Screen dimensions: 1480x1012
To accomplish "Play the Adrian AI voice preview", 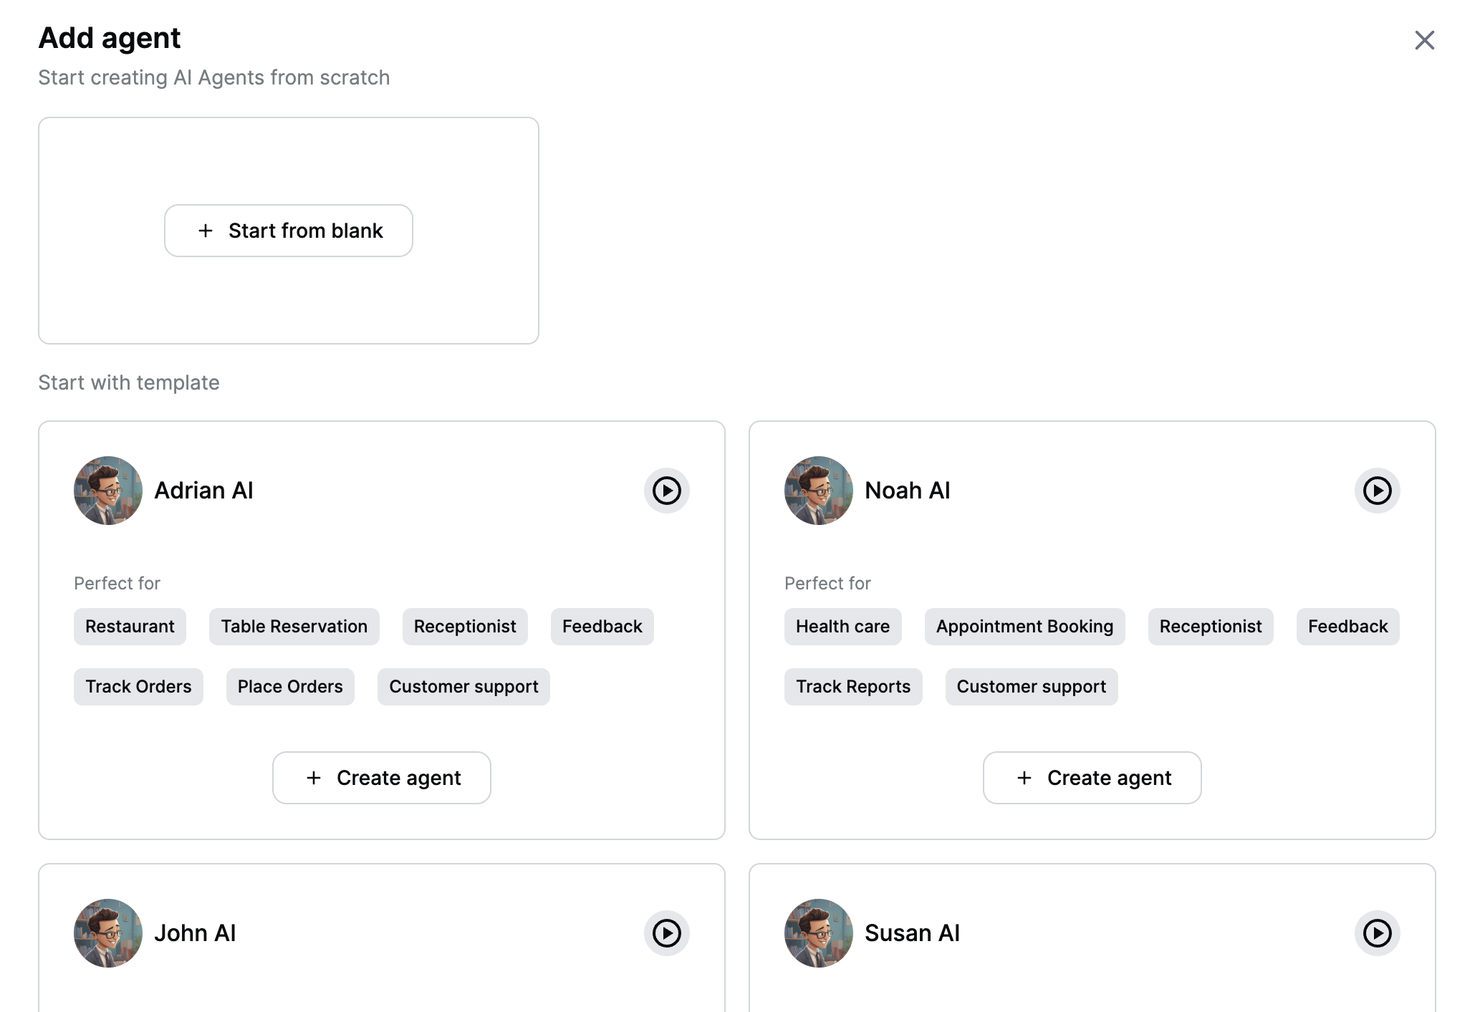I will click(667, 491).
